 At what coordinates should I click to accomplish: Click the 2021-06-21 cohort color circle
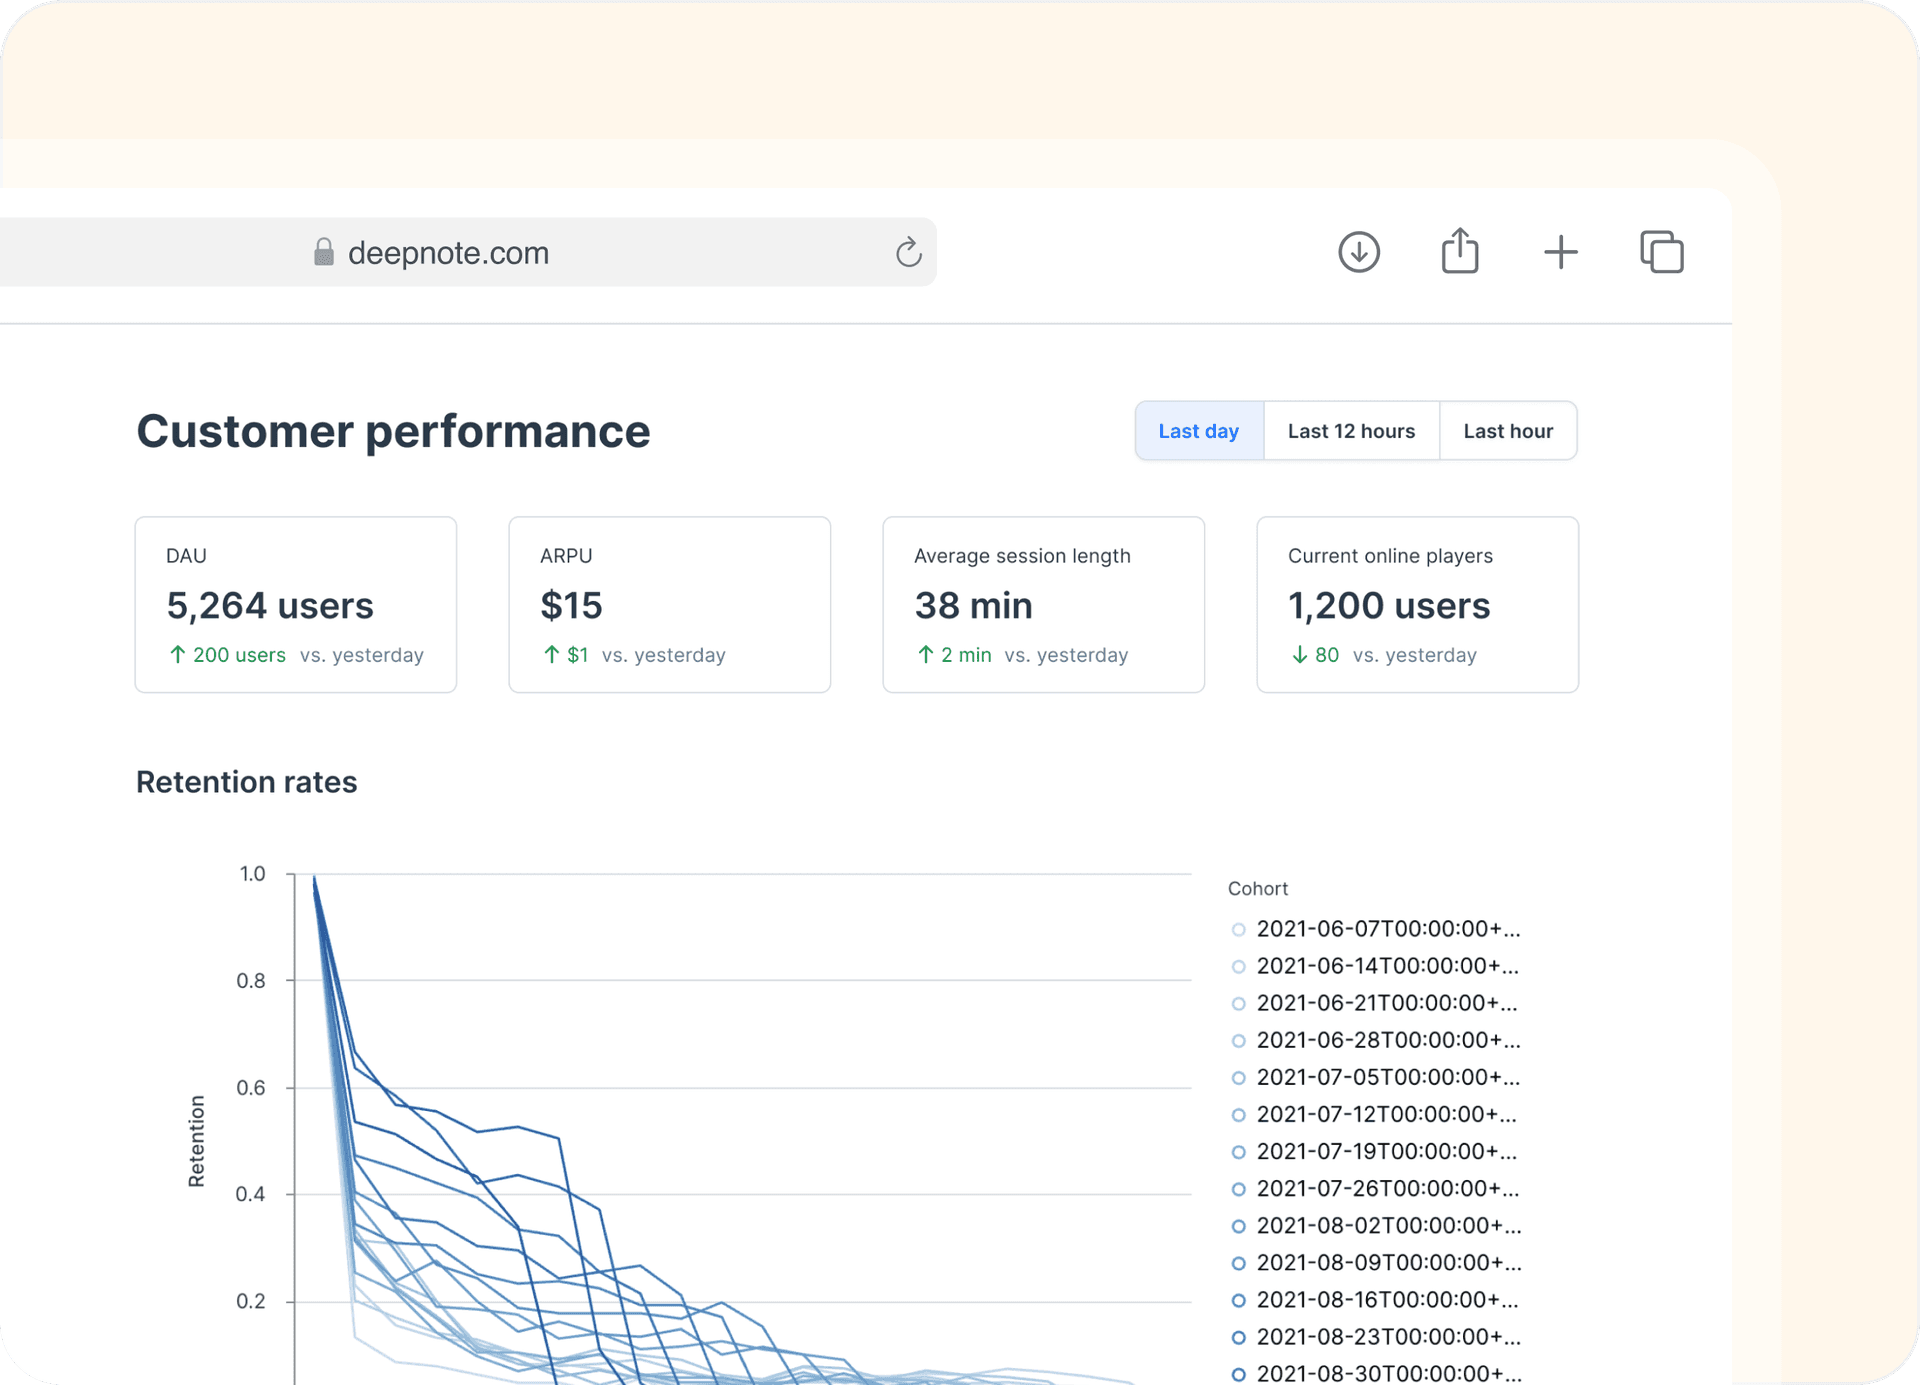1238,1004
